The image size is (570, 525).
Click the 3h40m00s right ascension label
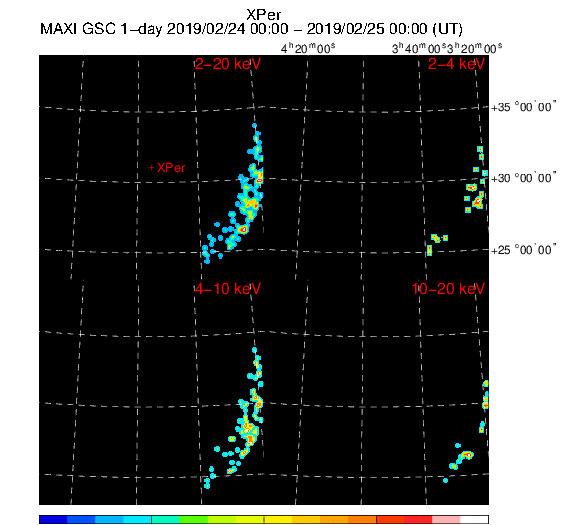pos(419,48)
